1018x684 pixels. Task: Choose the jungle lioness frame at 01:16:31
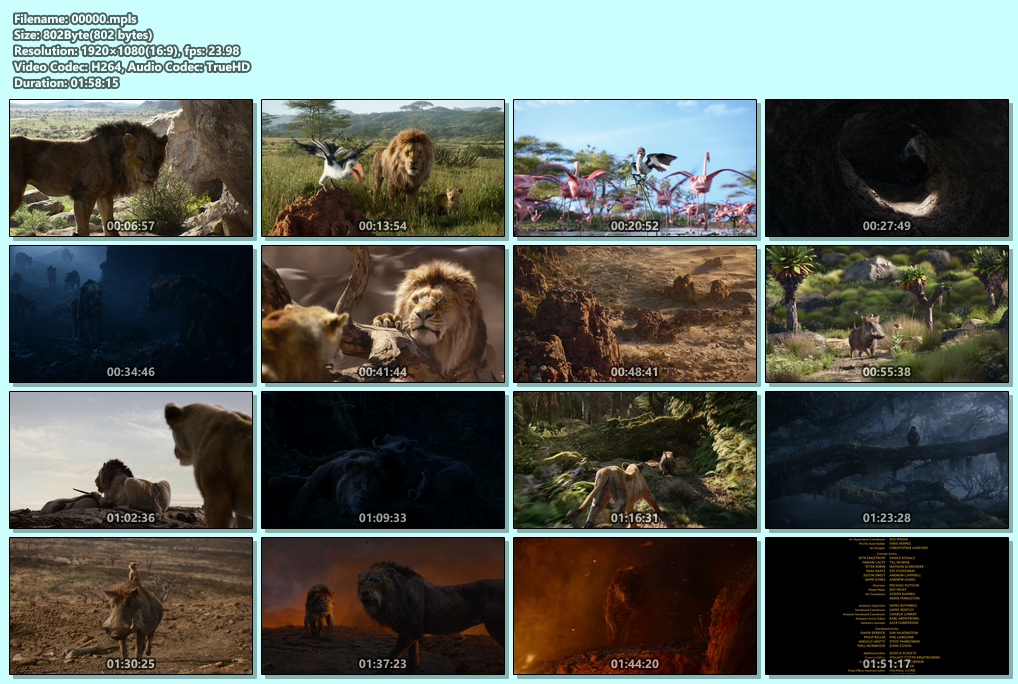(635, 460)
